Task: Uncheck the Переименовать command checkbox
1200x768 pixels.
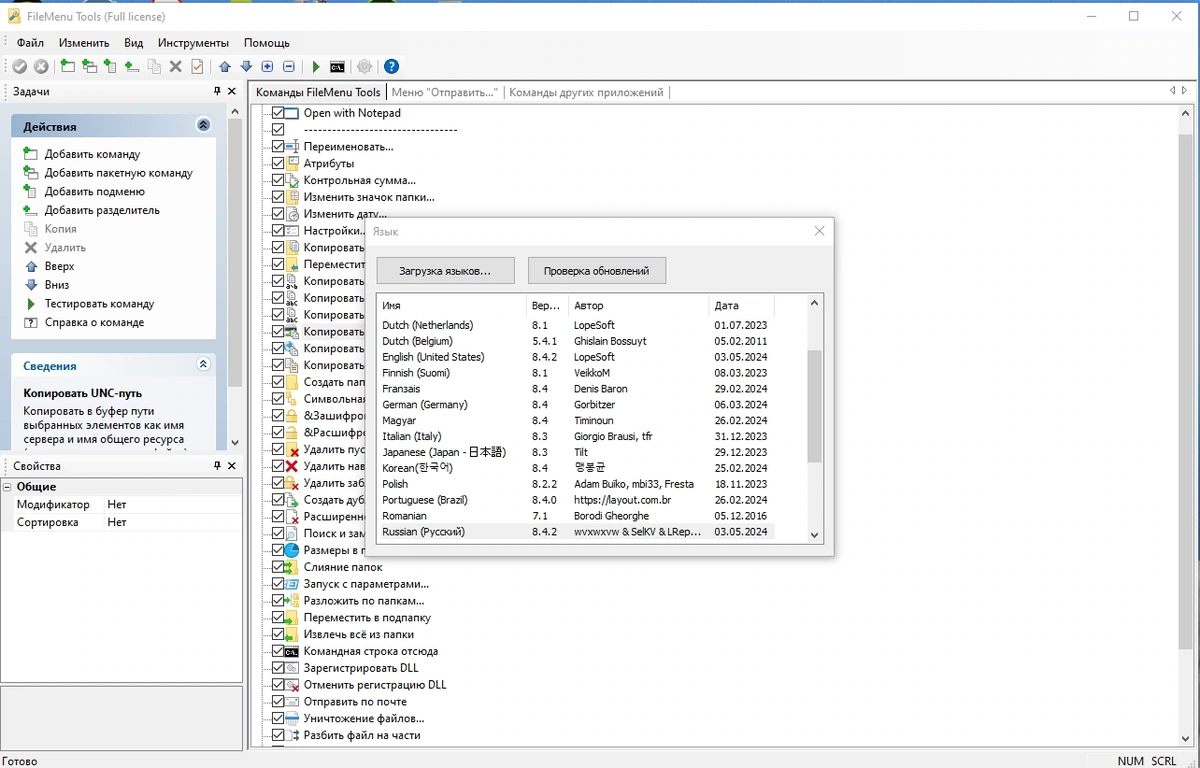Action: pos(278,147)
